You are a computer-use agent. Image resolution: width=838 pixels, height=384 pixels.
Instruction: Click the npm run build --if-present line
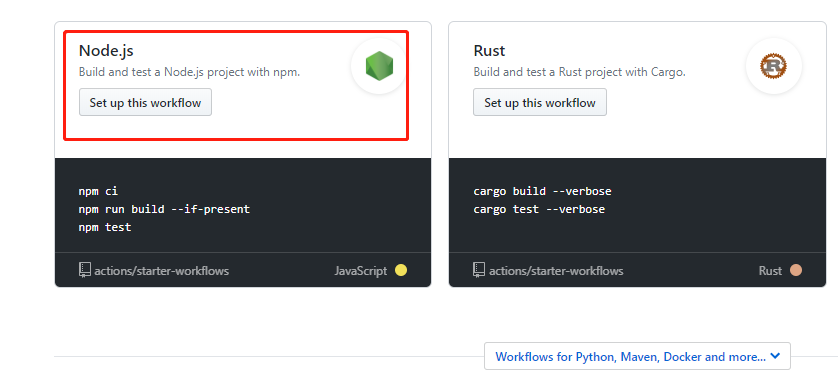point(164,209)
